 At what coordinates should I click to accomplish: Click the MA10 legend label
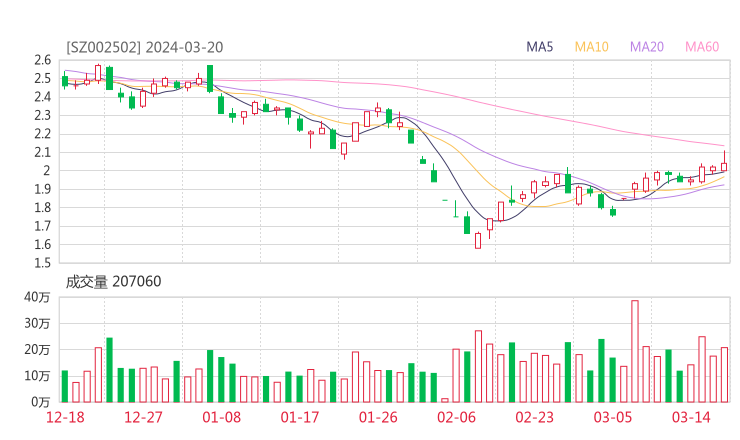pos(591,47)
